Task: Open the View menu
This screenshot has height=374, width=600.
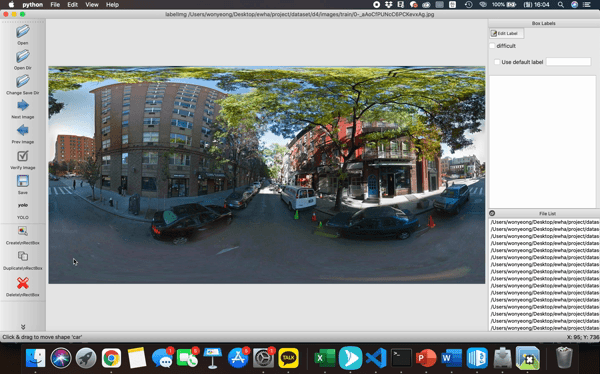Action: [92, 5]
